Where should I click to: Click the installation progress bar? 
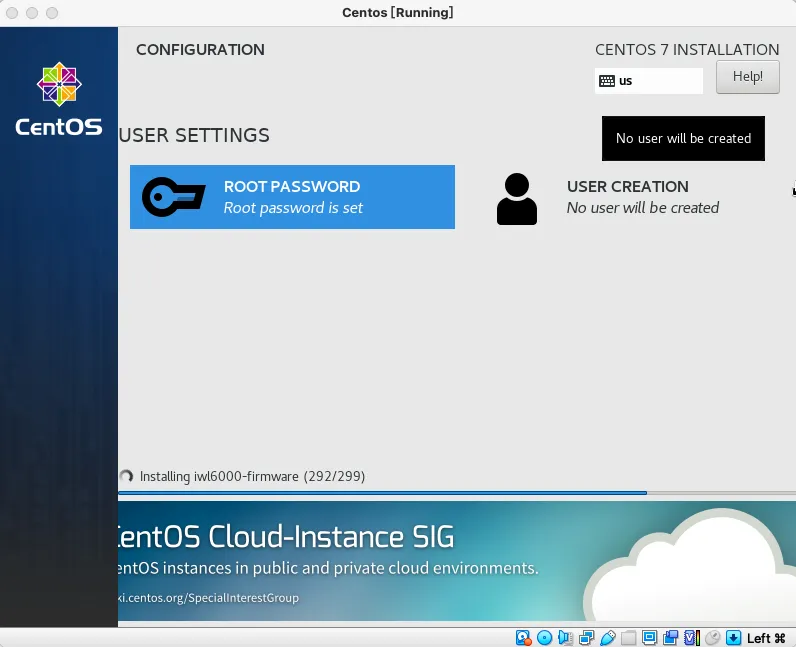[457, 493]
